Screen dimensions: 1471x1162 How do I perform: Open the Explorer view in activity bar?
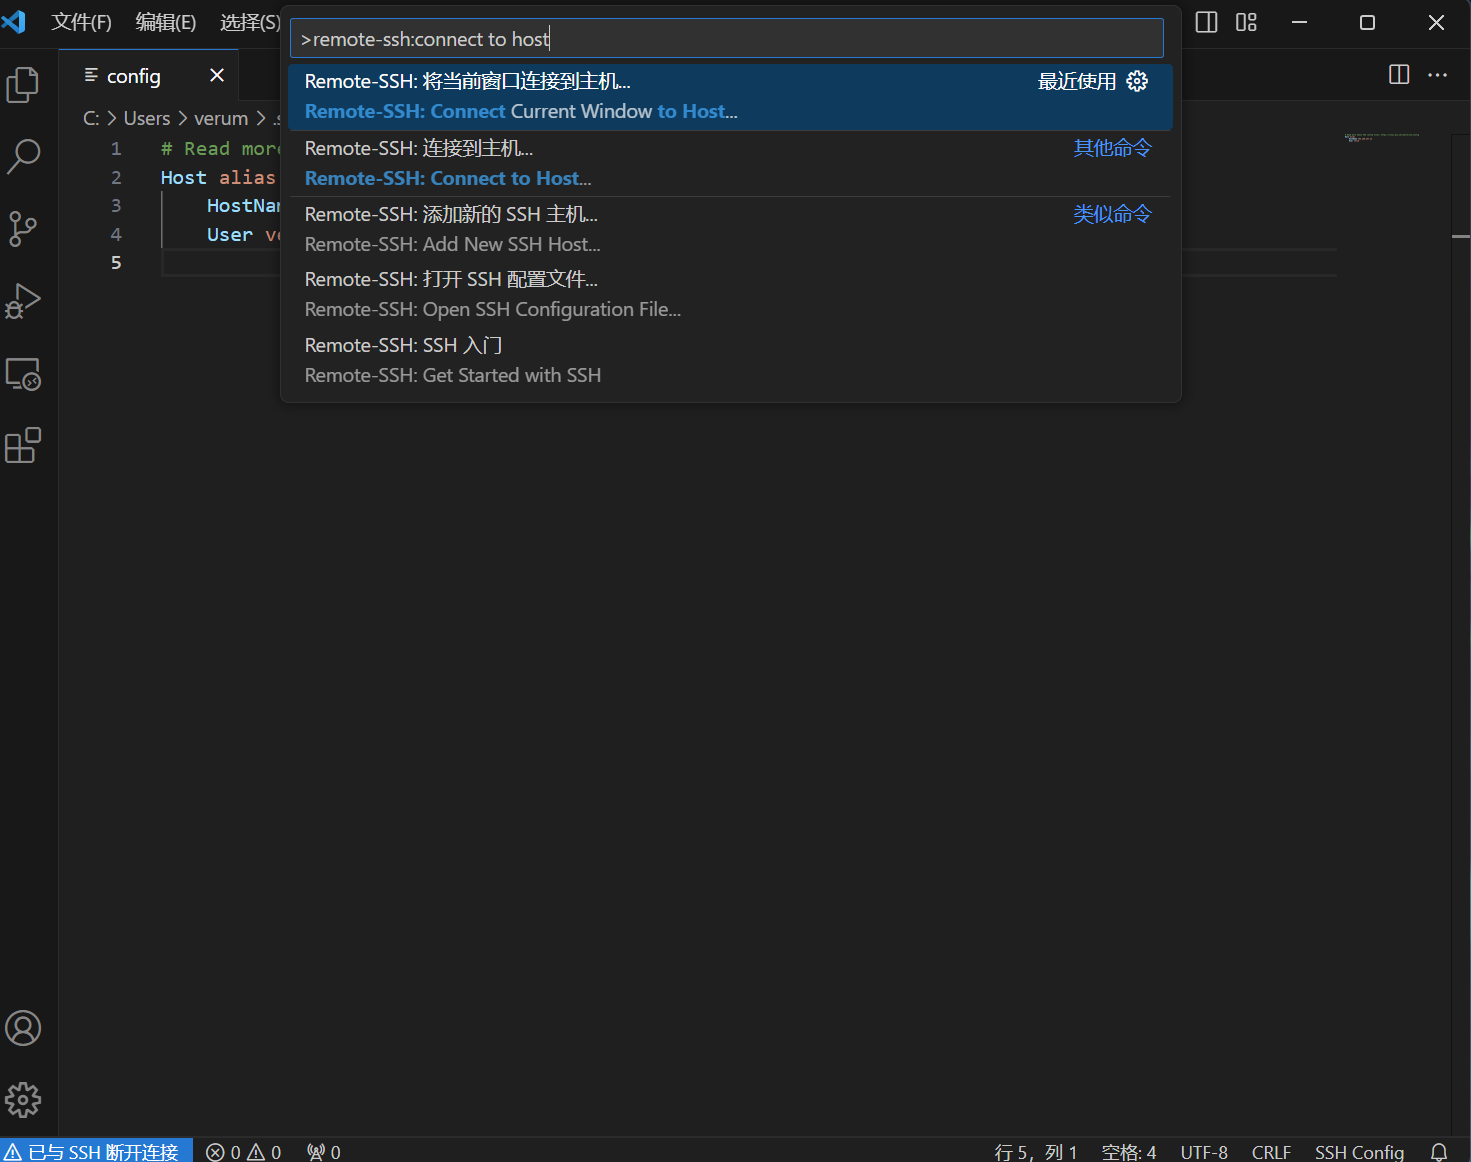[23, 85]
